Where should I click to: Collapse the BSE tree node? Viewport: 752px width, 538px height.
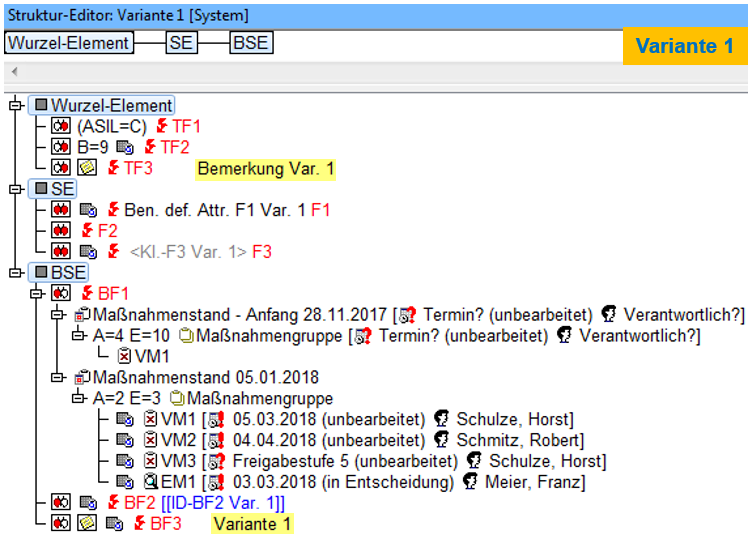pyautogui.click(x=16, y=272)
